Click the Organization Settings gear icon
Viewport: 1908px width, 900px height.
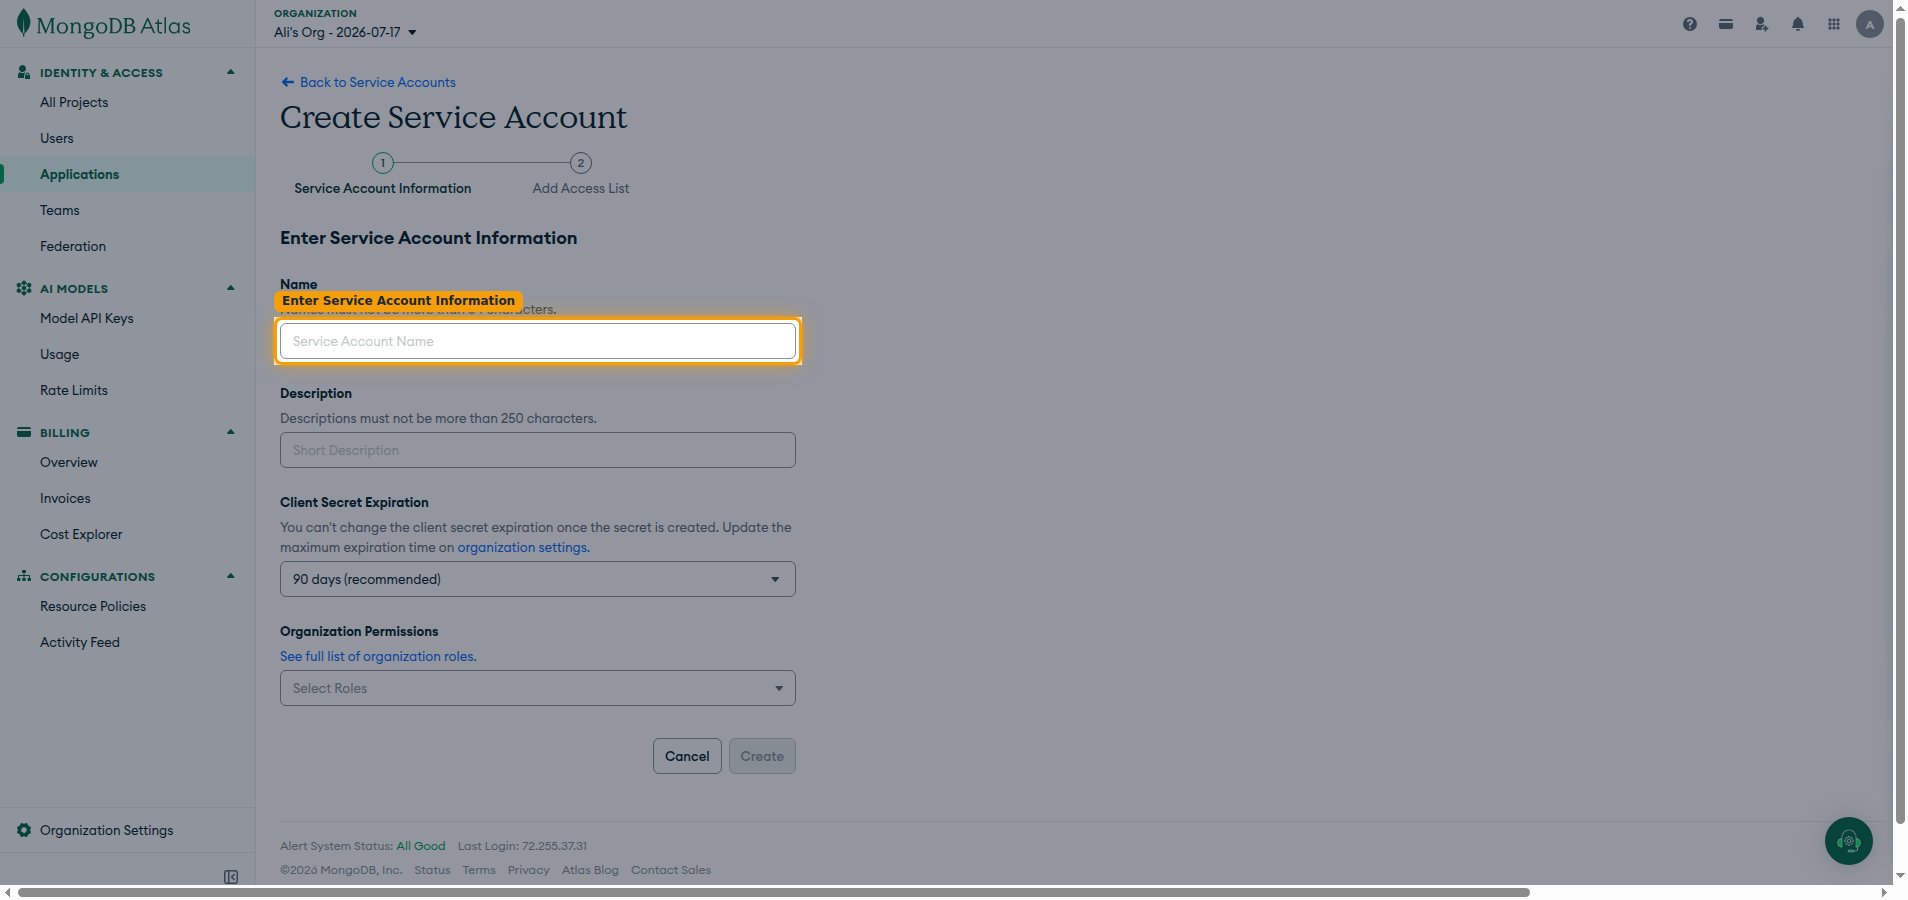coord(24,830)
